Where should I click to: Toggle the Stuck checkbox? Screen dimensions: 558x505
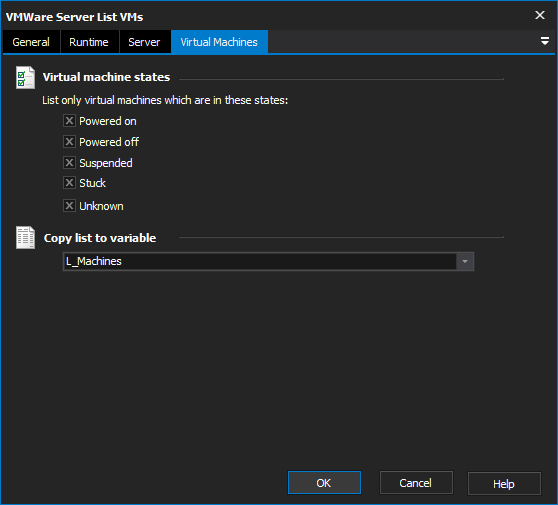tap(69, 183)
